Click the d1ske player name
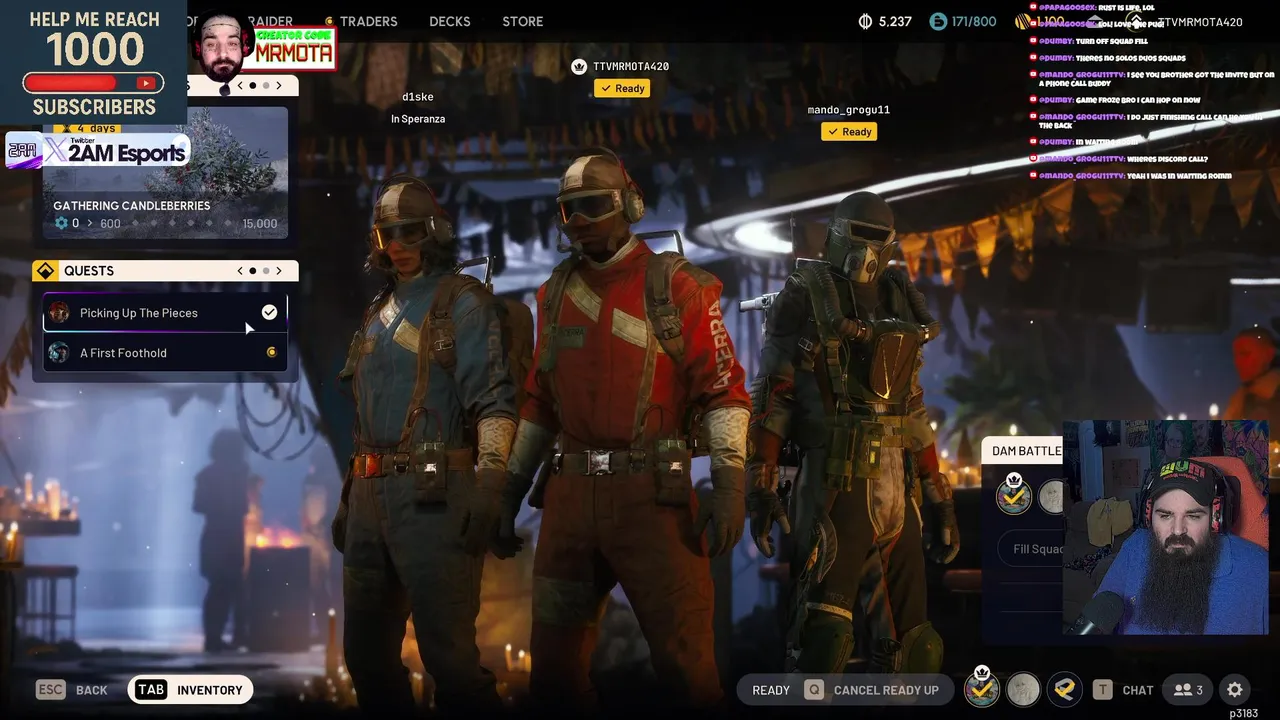The image size is (1280, 720). pyautogui.click(x=418, y=97)
